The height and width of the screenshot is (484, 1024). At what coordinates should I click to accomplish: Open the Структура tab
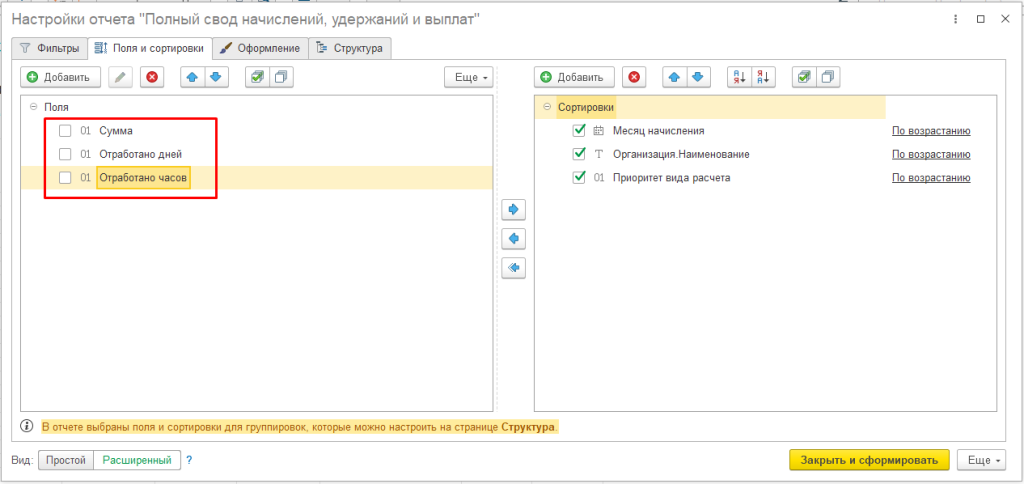point(350,47)
